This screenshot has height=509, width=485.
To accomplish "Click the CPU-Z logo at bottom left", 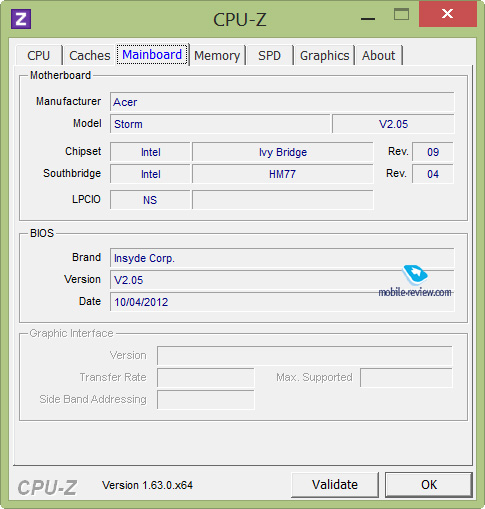I will coord(47,487).
